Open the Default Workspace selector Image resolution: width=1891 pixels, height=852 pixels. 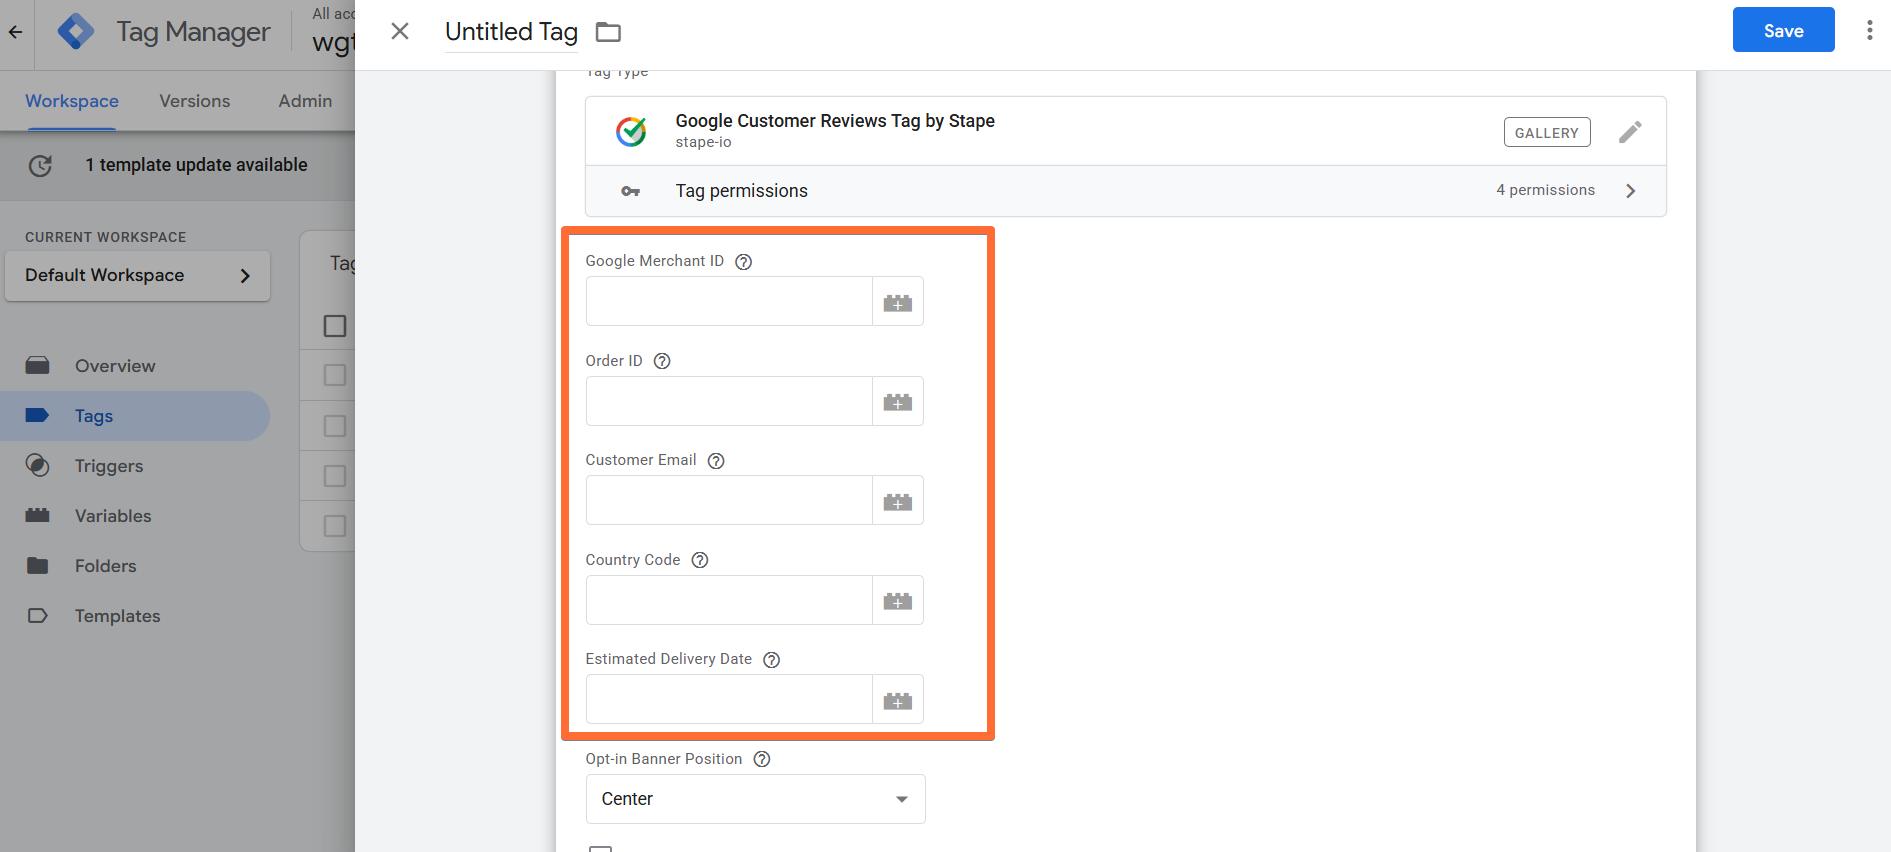click(138, 276)
